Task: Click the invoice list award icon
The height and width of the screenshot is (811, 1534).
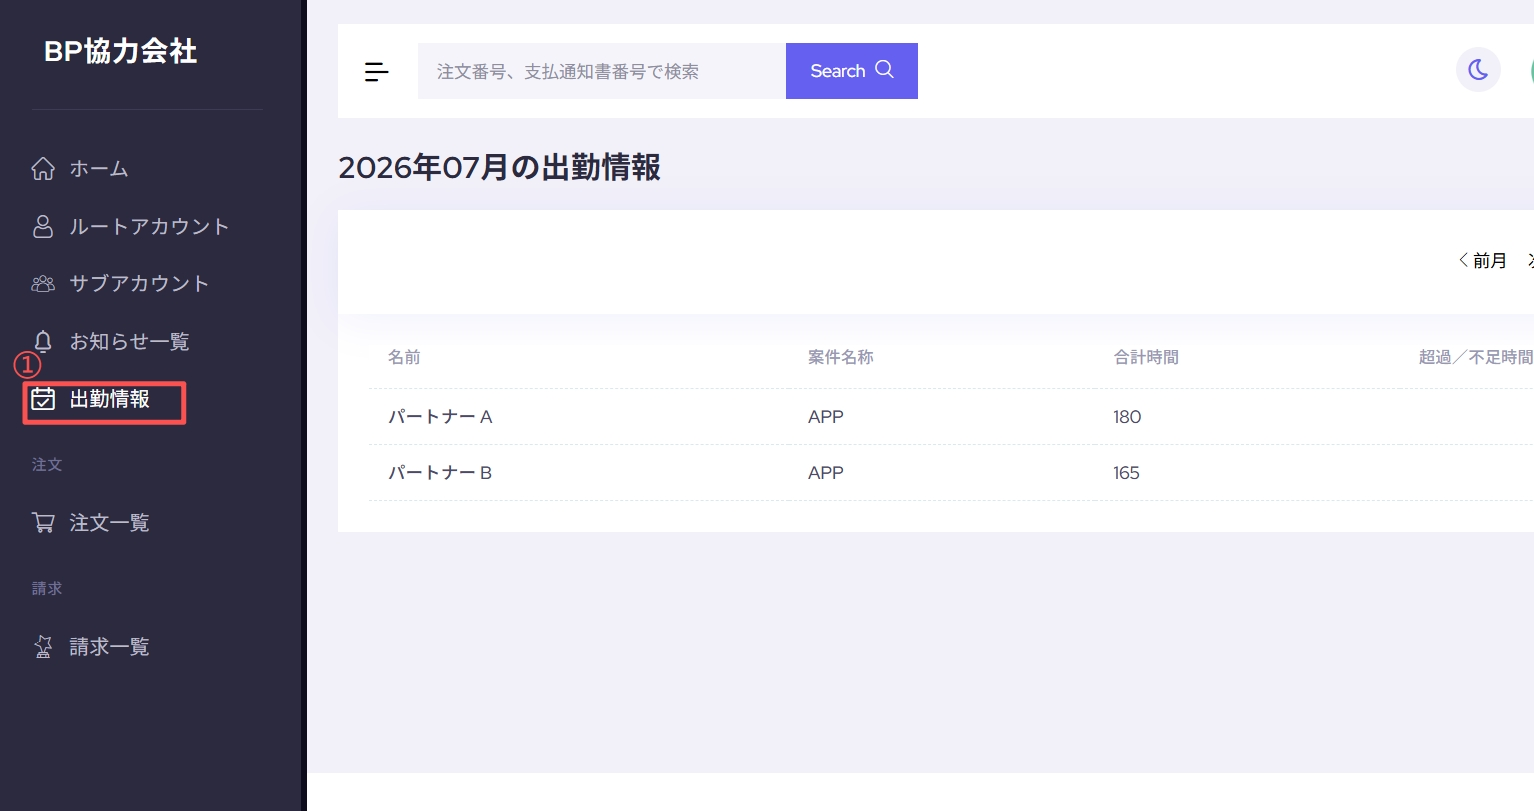Action: tap(43, 647)
